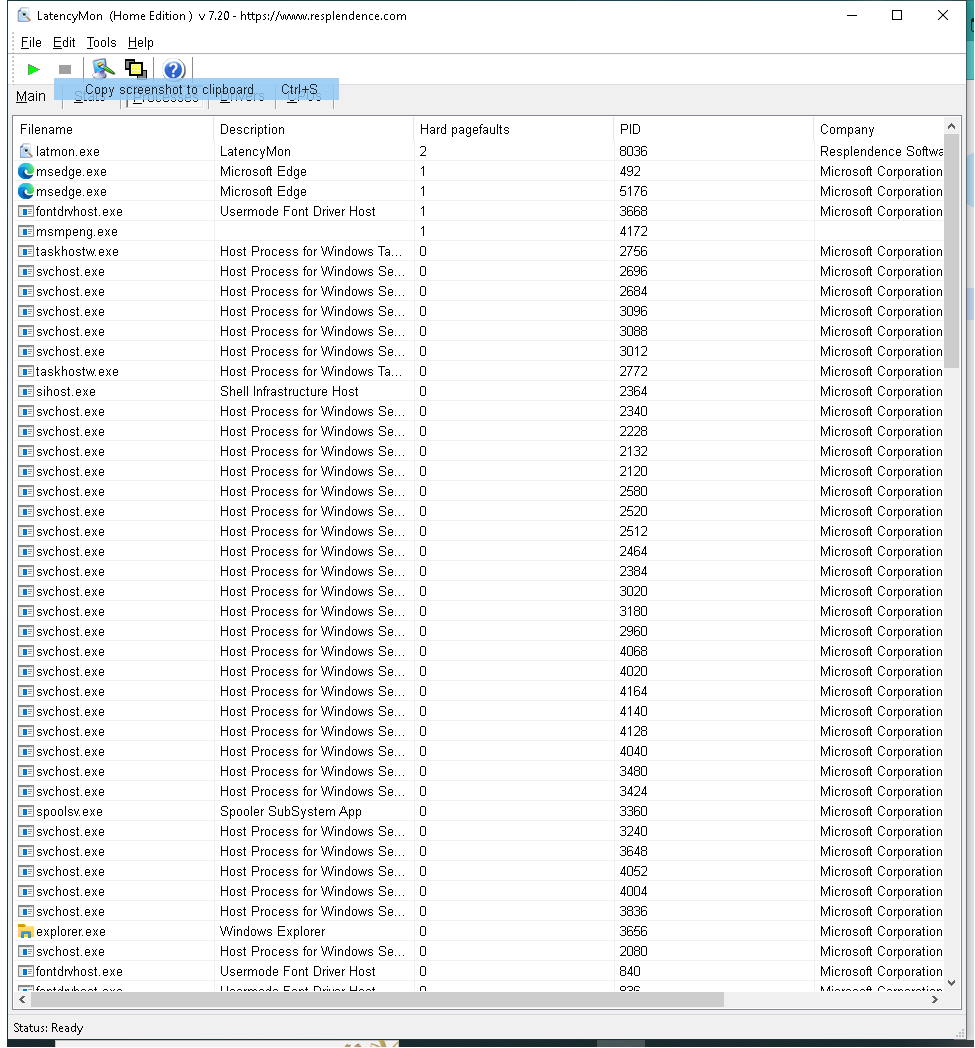Click the LatencyMon title bar app icon
Viewport: 975px width, 1048px height.
pyautogui.click(x=23, y=15)
